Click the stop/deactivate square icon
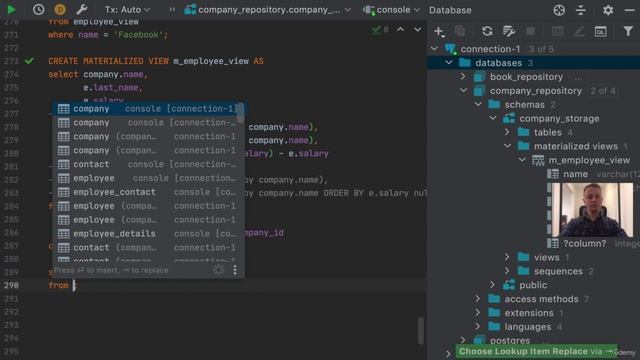The image size is (640, 360). pos(530,31)
